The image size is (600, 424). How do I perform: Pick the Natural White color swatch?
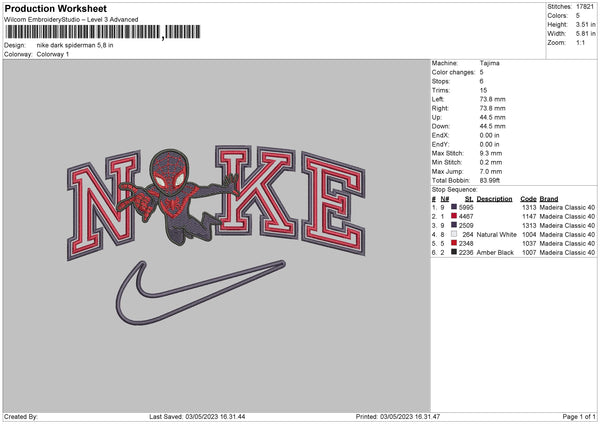(x=454, y=234)
